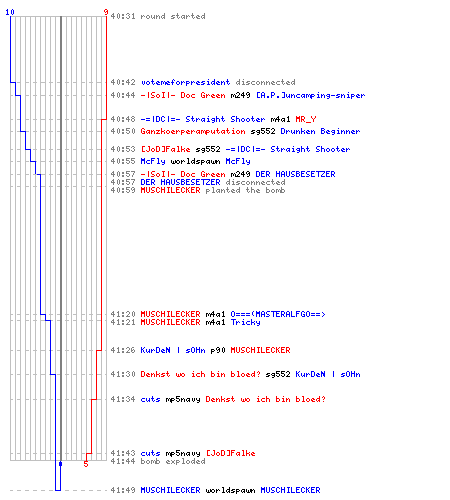The height and width of the screenshot is (500, 450).
Task: Select the 40:31 round started event
Action: [x=158, y=16]
